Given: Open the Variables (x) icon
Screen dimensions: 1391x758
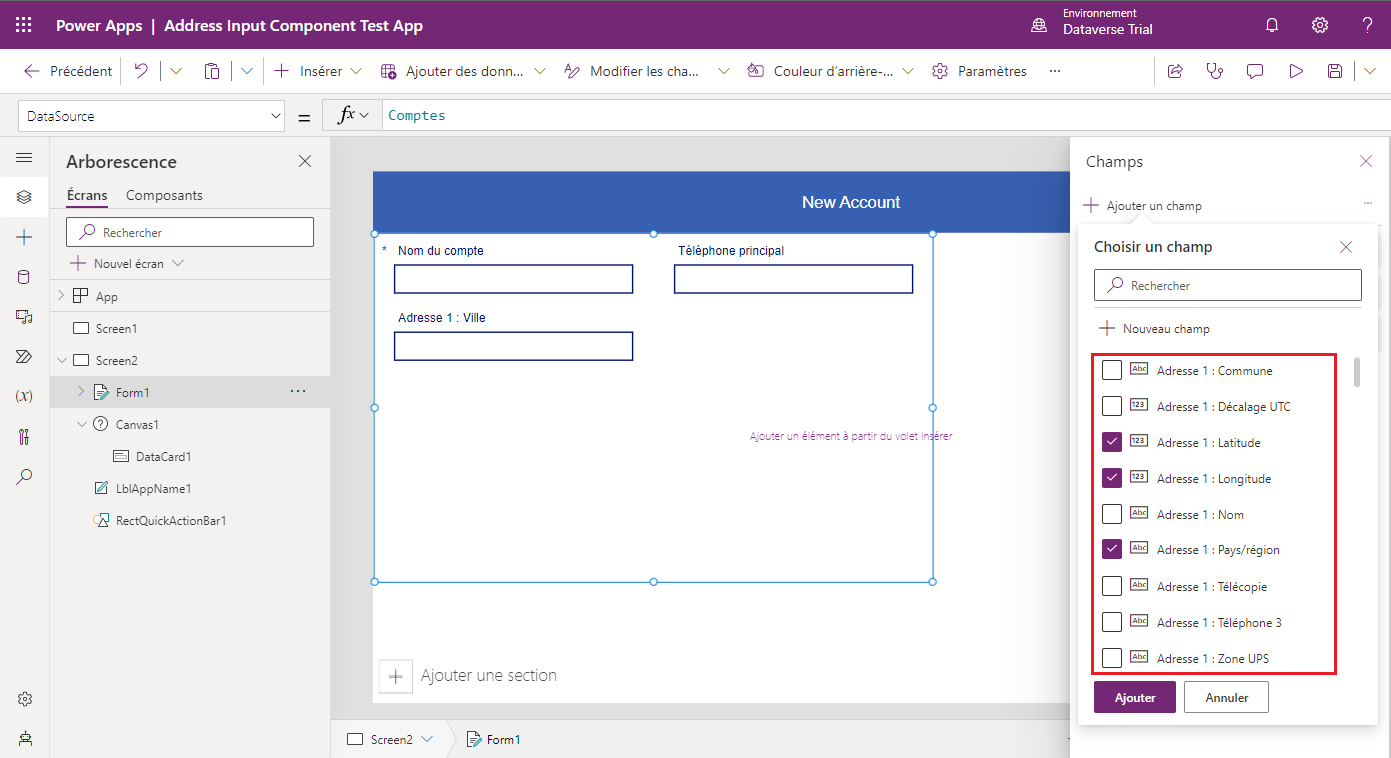Looking at the screenshot, I should 24,396.
